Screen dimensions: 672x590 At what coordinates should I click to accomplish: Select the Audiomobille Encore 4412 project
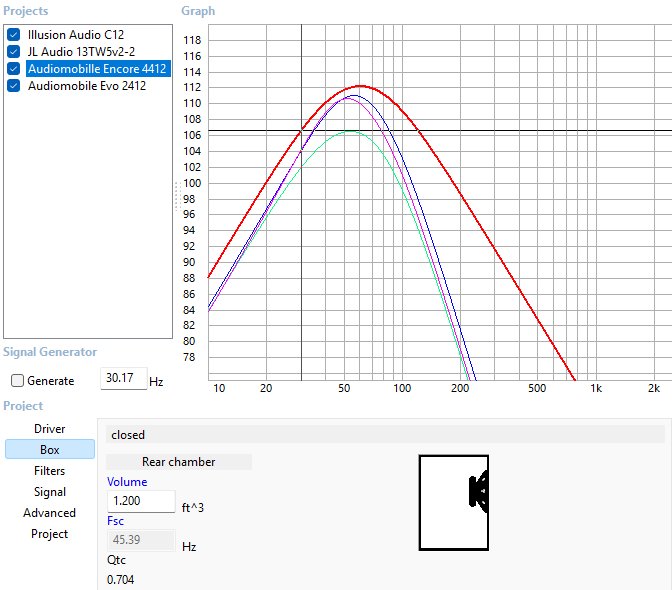point(98,69)
